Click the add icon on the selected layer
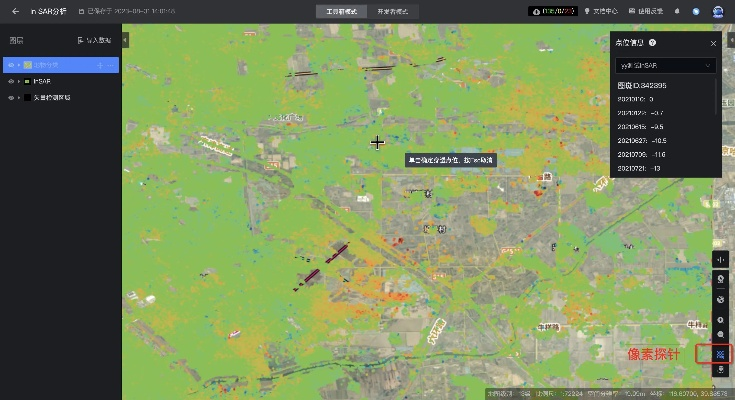This screenshot has height=400, width=735. pos(99,65)
